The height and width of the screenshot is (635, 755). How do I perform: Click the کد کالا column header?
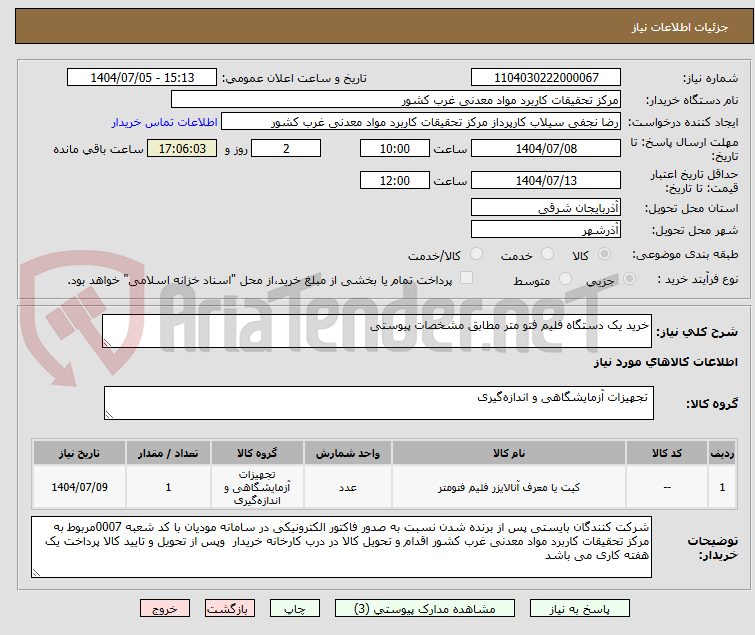click(x=667, y=453)
